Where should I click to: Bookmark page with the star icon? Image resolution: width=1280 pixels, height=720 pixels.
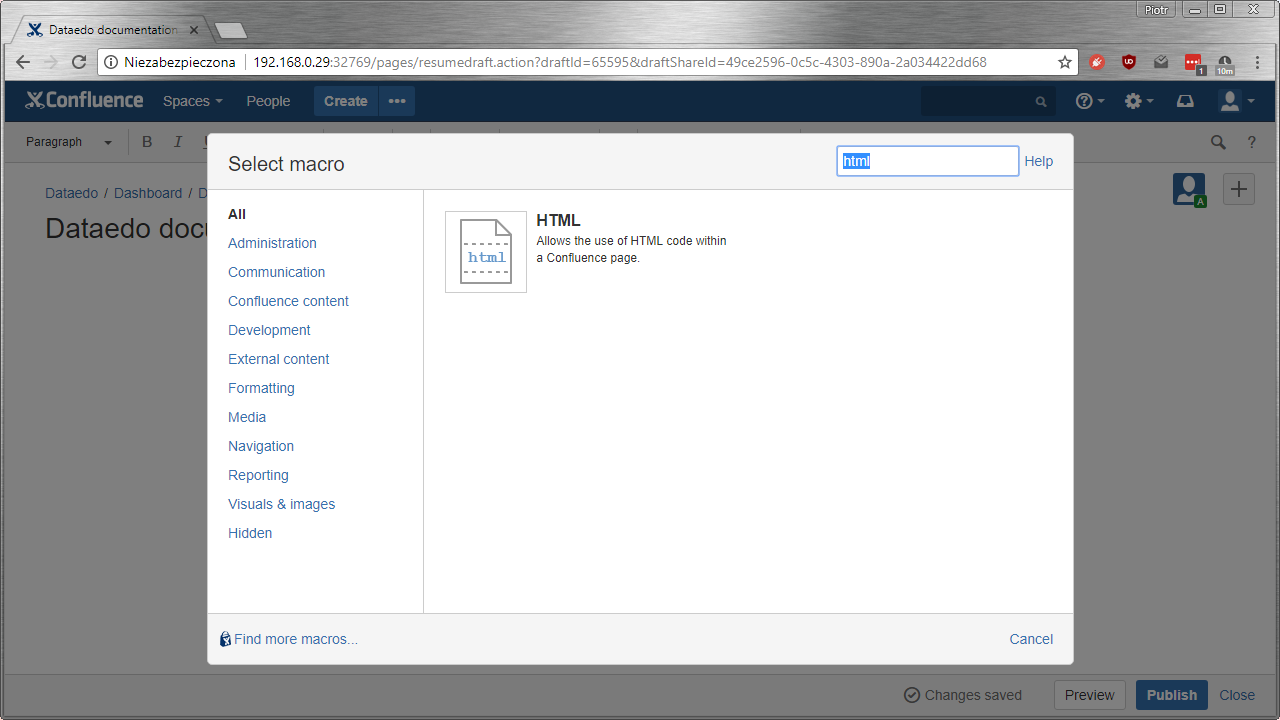point(1065,62)
